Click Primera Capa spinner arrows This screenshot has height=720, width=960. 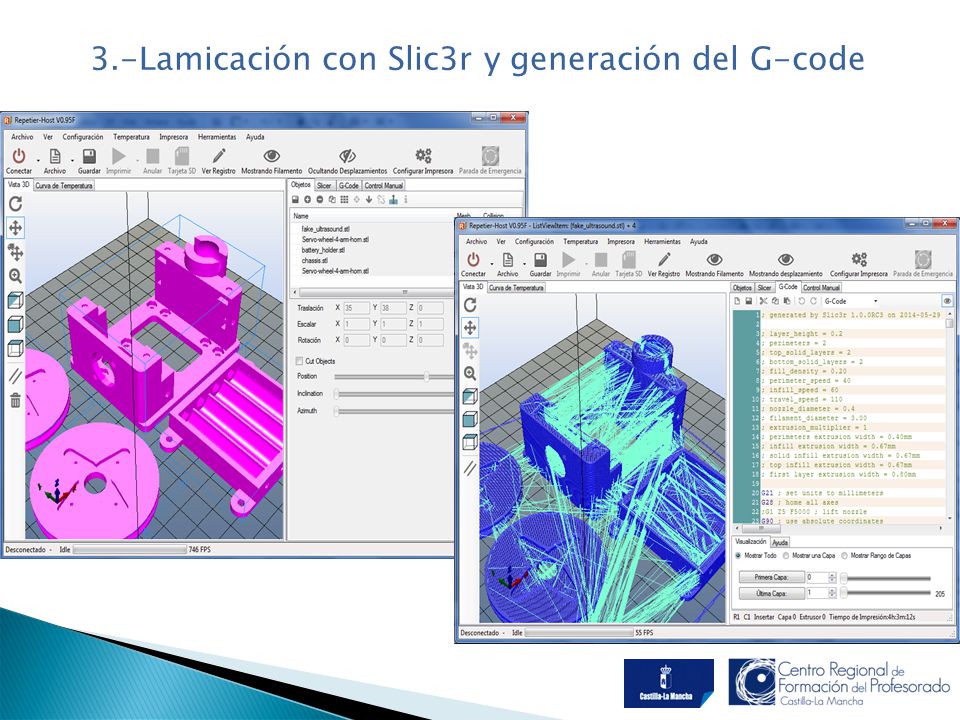pyautogui.click(x=832, y=577)
